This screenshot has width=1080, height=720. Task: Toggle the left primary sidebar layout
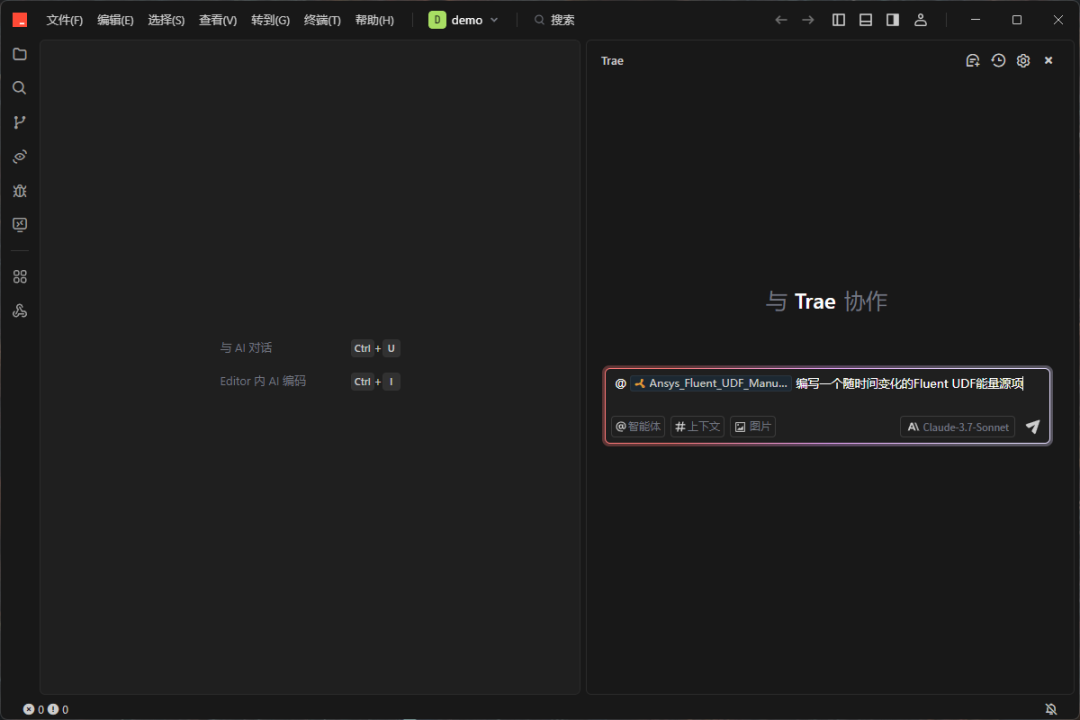(x=839, y=20)
